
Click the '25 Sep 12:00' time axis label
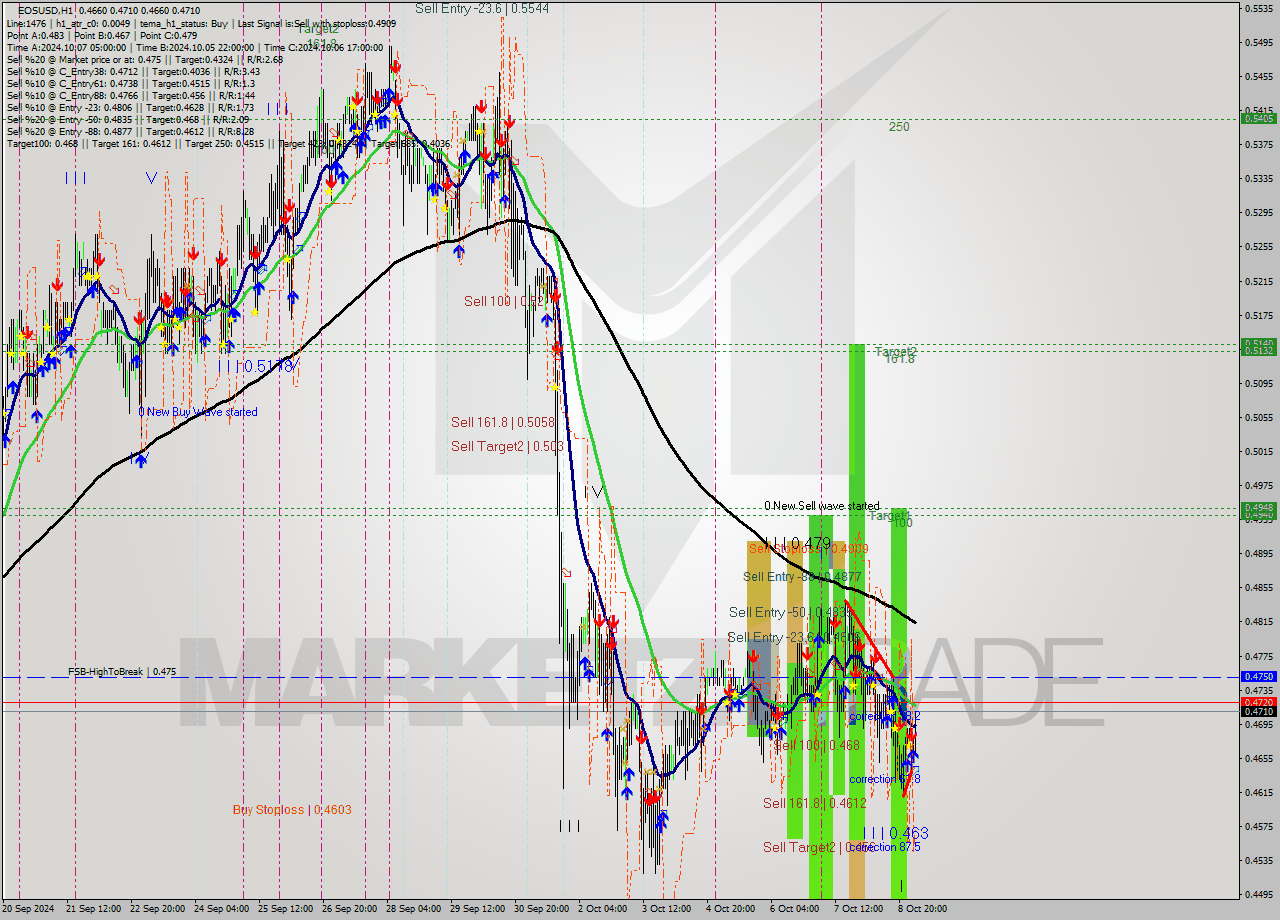(285, 909)
